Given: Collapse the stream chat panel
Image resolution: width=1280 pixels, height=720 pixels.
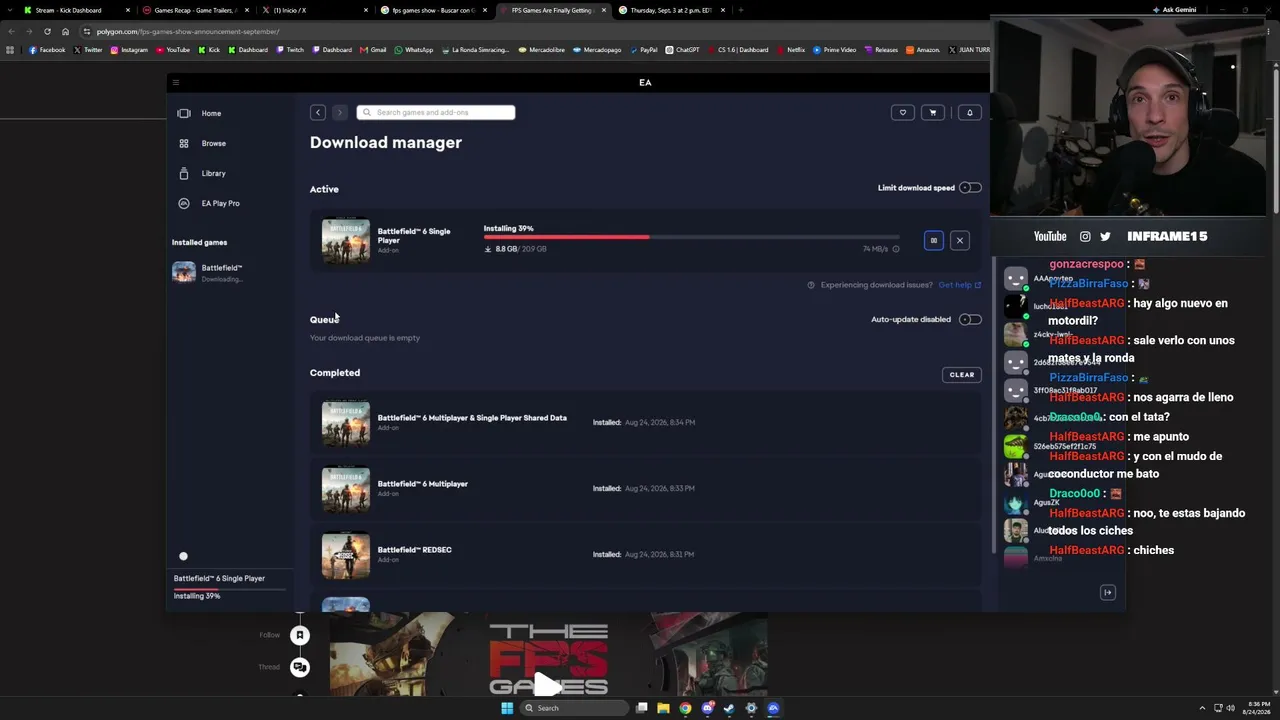Looking at the screenshot, I should click(x=1108, y=593).
